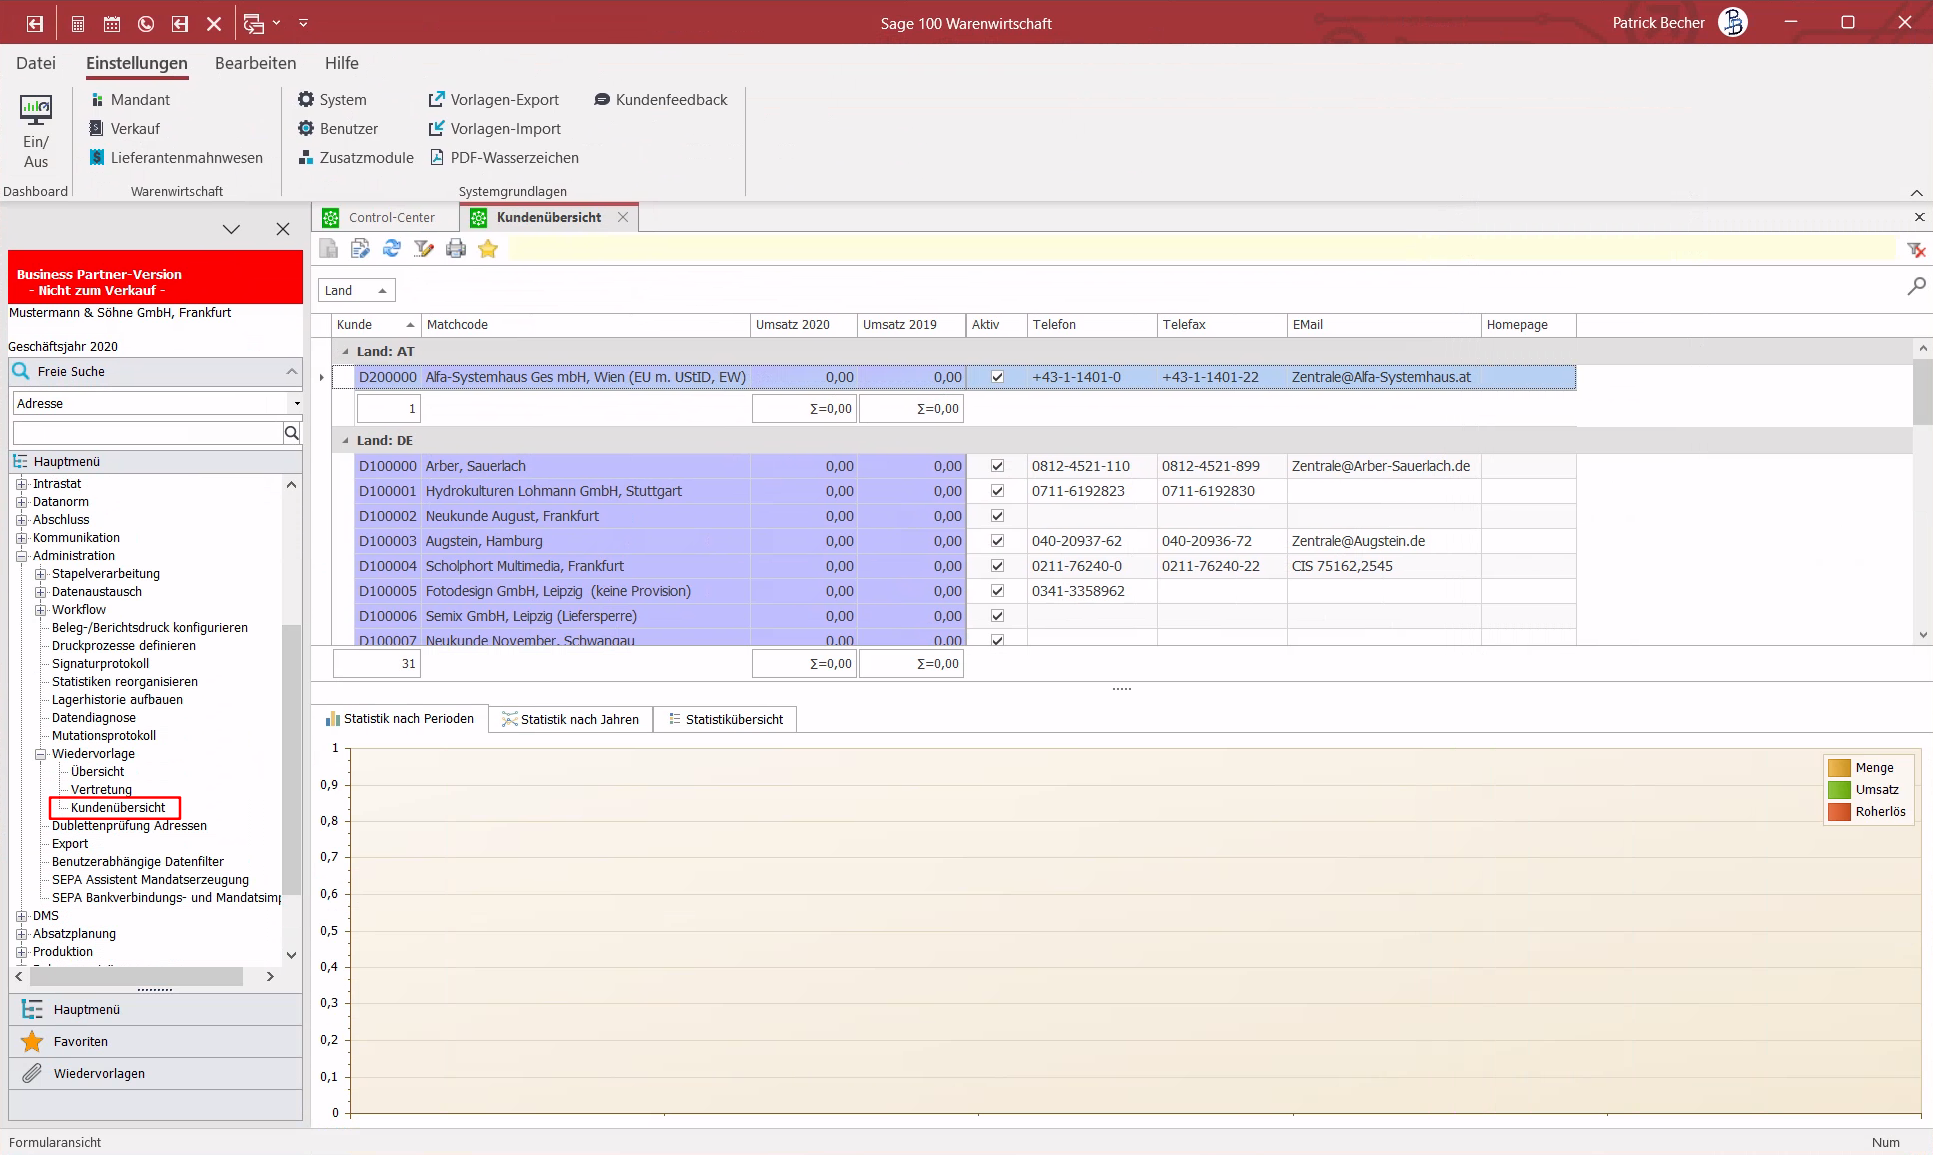
Task: Toggle Aktiv checkbox for Augstein, Hamburg
Action: tap(997, 541)
